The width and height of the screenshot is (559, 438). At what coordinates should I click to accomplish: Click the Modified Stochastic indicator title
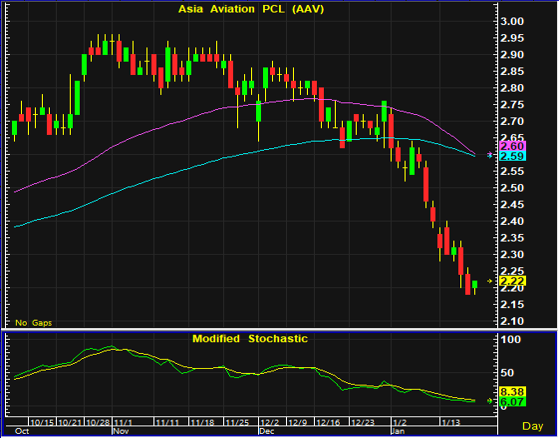coord(250,338)
